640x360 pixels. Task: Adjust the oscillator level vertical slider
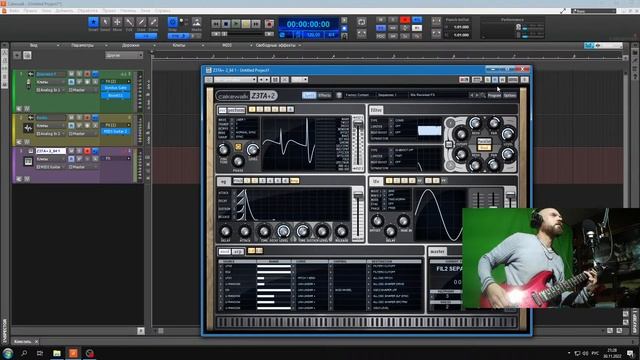[358, 144]
